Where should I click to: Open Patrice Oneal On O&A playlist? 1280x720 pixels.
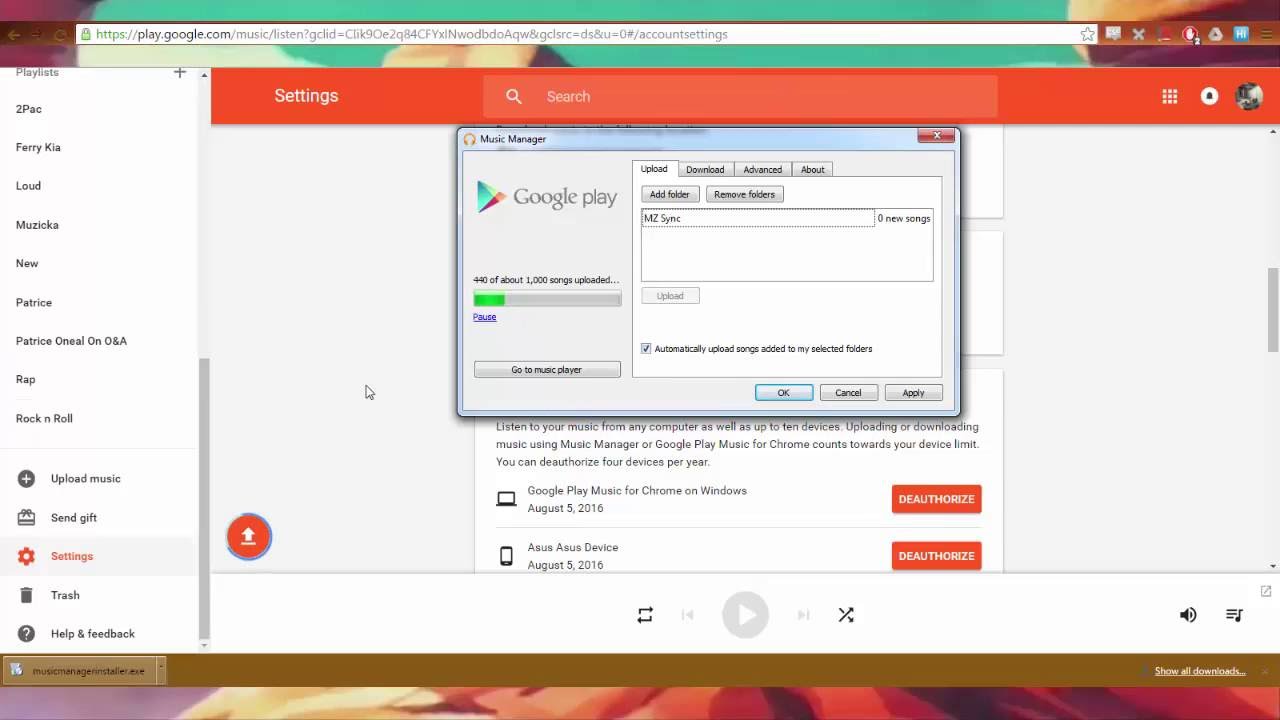(71, 341)
